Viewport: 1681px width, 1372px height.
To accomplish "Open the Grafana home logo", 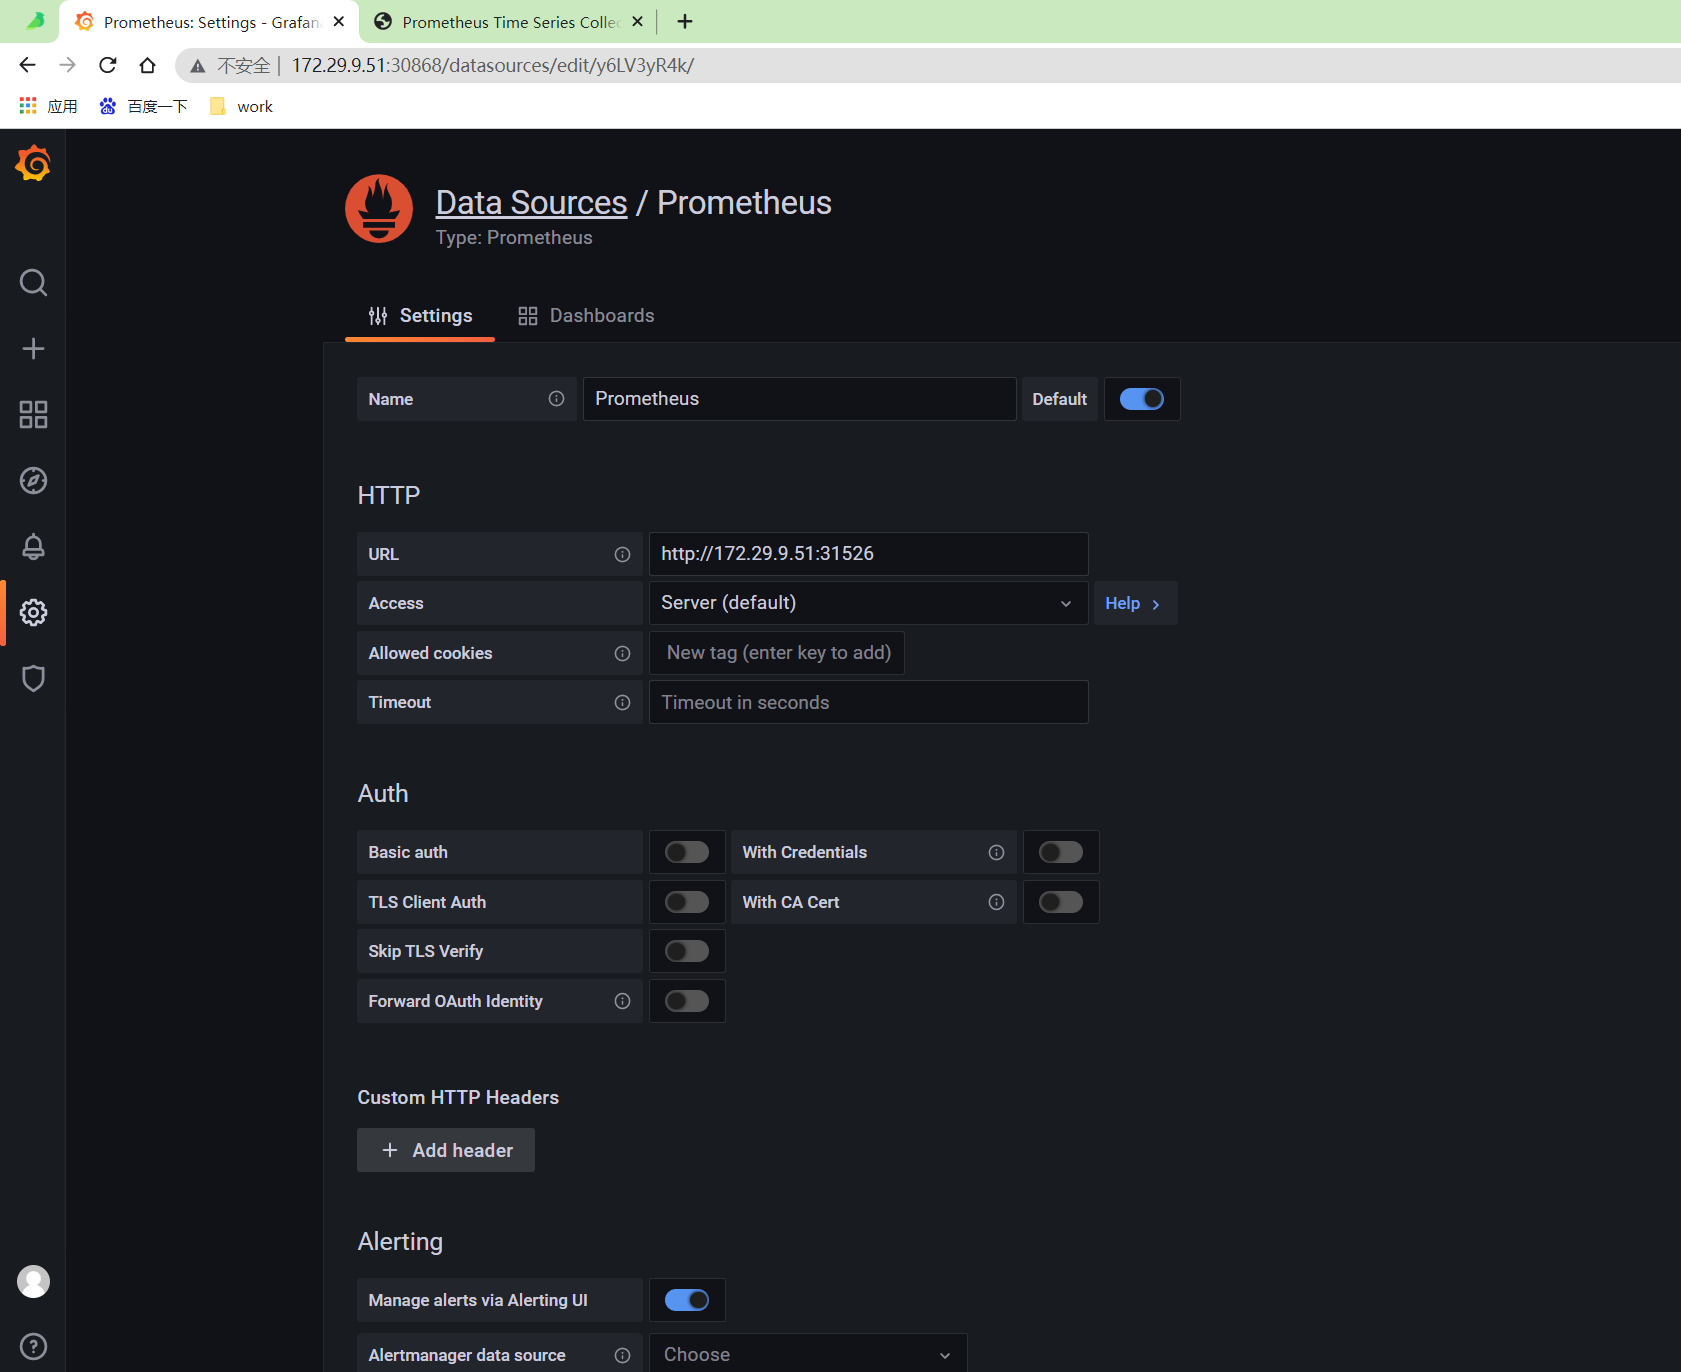I will [33, 163].
